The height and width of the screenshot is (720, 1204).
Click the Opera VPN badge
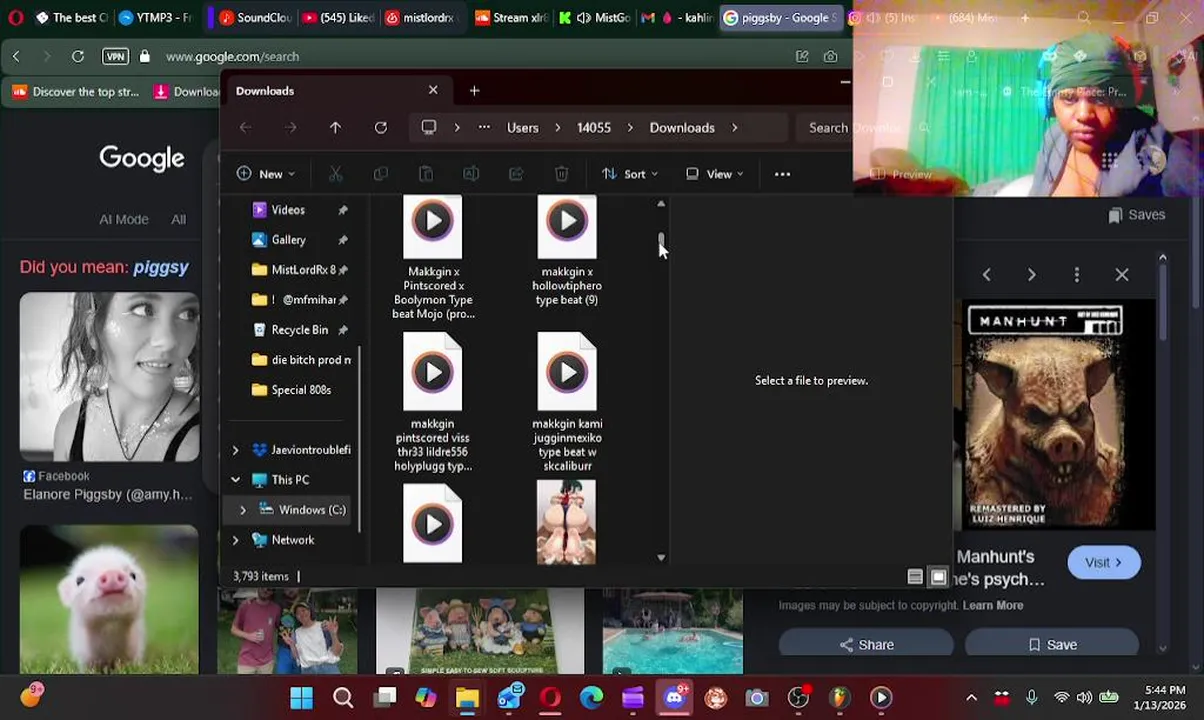pyautogui.click(x=116, y=56)
